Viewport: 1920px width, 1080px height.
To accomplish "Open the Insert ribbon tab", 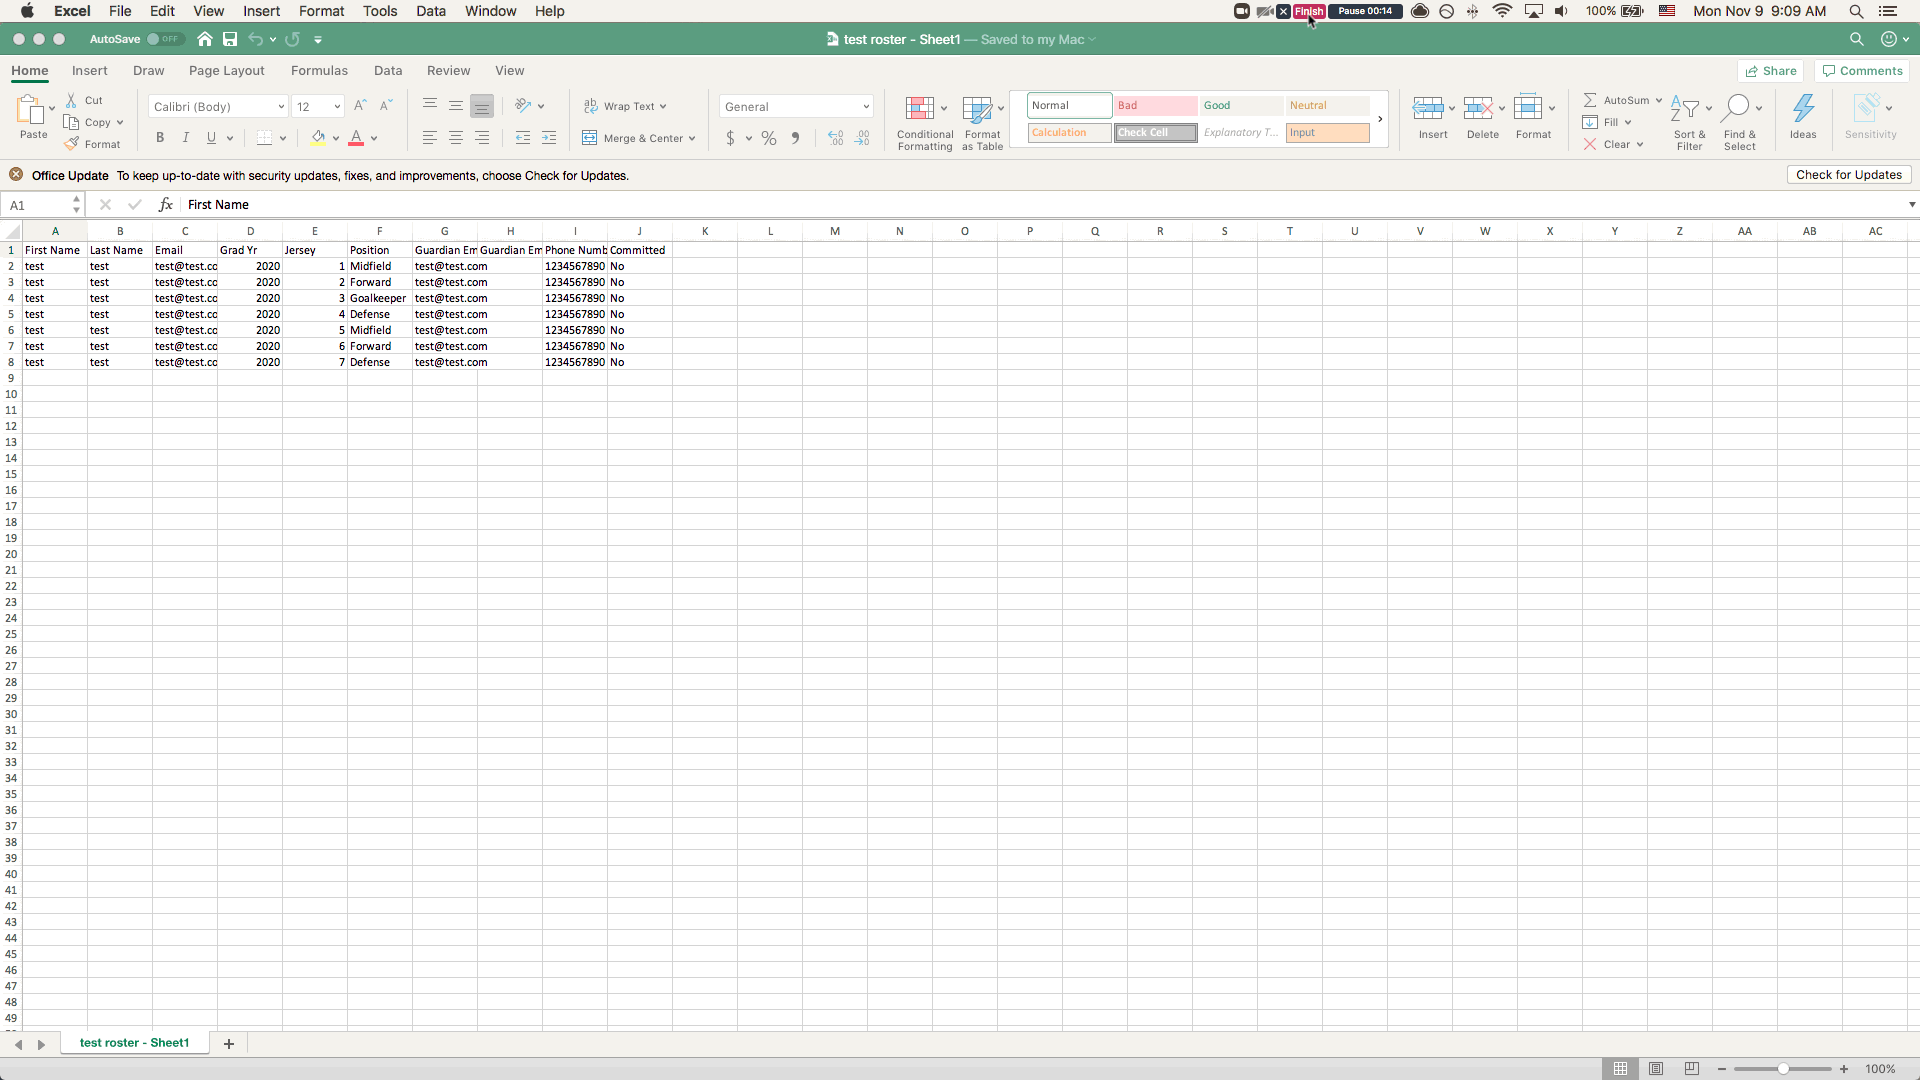I will pyautogui.click(x=90, y=71).
